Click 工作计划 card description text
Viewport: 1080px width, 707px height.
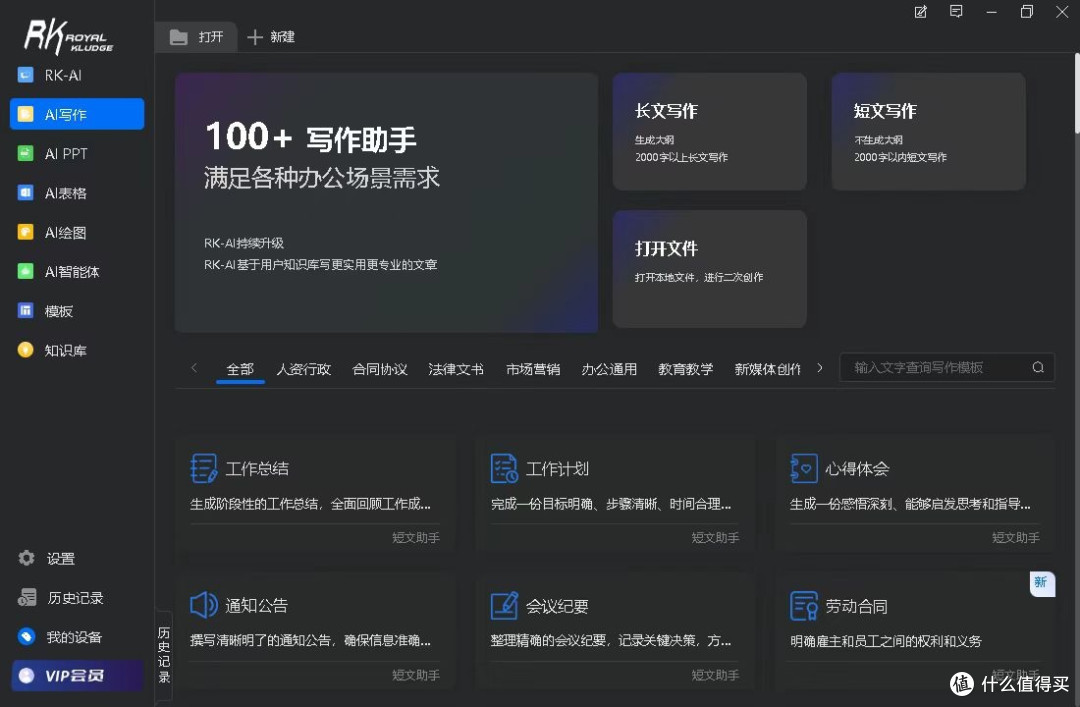611,504
